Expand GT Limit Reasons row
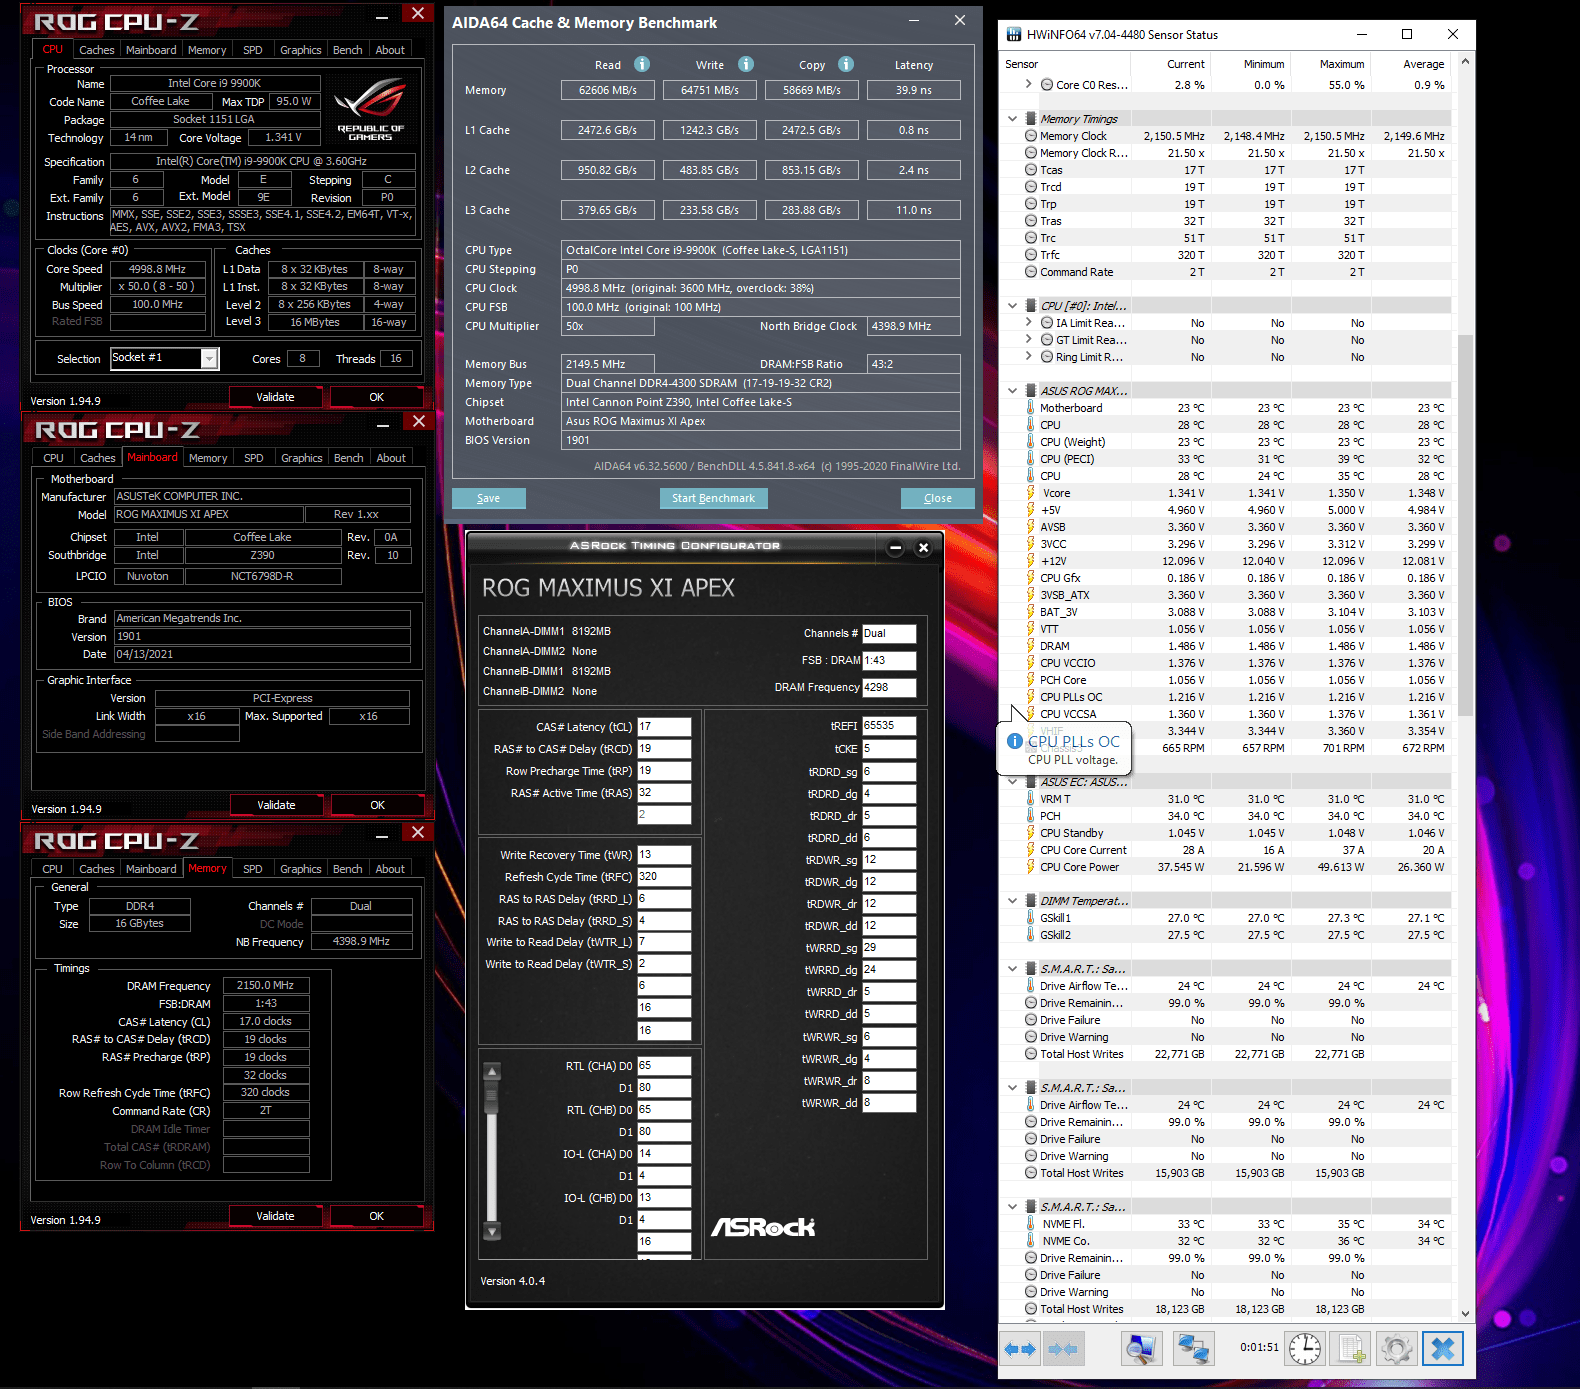Screen dimensions: 1580x1389 click(1028, 340)
